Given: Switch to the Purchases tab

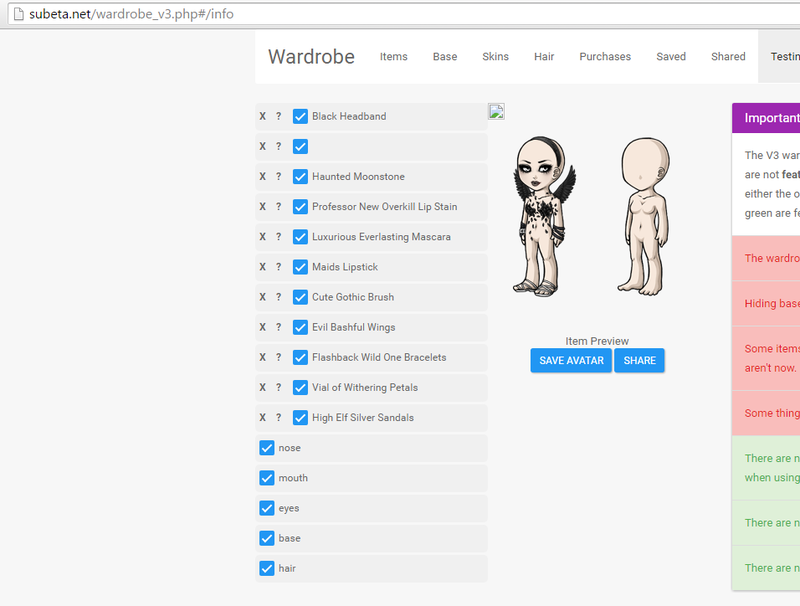Looking at the screenshot, I should pyautogui.click(x=605, y=57).
